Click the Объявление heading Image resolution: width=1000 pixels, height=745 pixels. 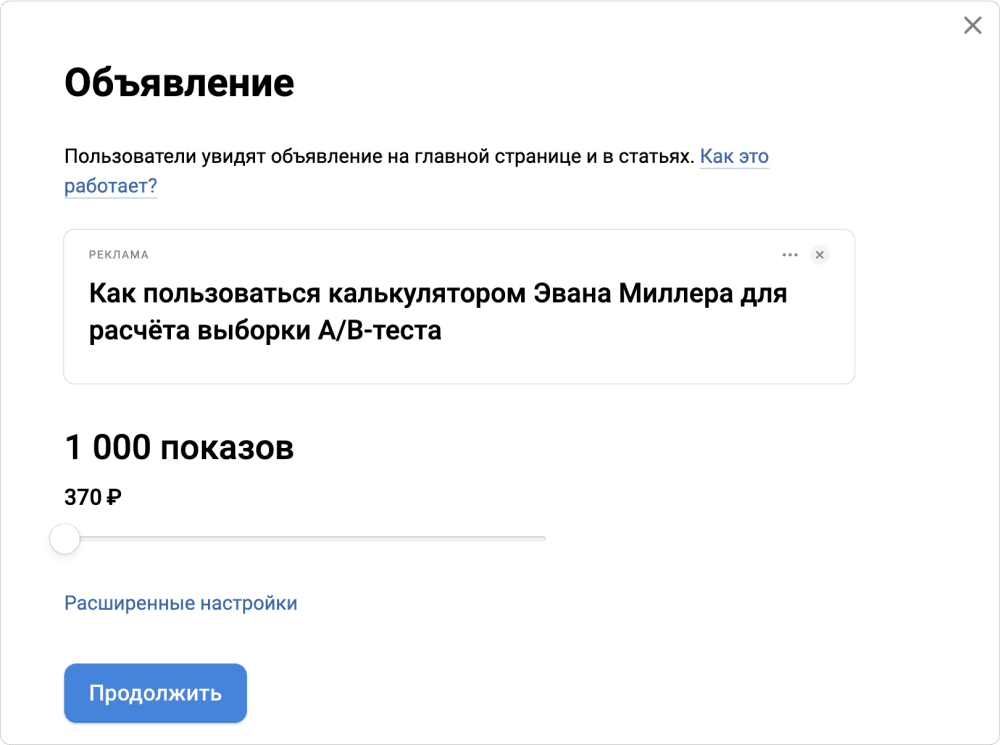pyautogui.click(x=179, y=83)
